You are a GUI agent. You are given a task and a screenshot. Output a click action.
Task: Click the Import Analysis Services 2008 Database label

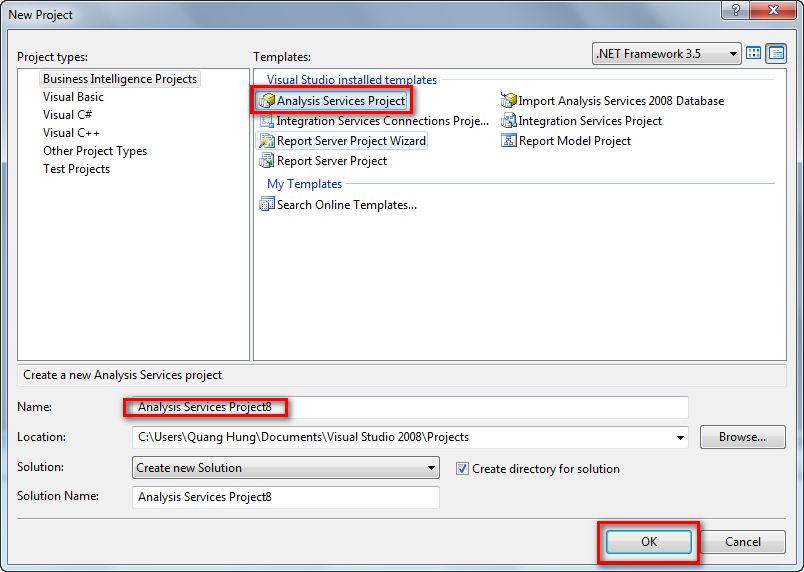point(621,100)
